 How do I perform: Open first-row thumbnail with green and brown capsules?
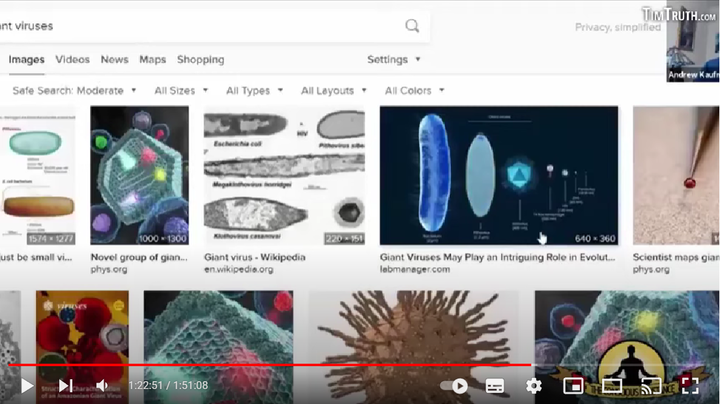pyautogui.click(x=38, y=175)
